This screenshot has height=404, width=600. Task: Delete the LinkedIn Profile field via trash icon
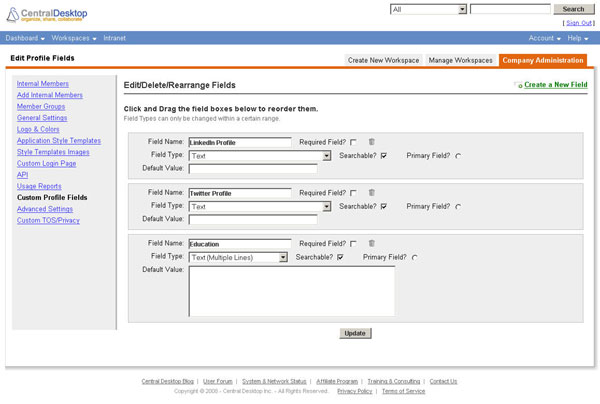tap(372, 142)
